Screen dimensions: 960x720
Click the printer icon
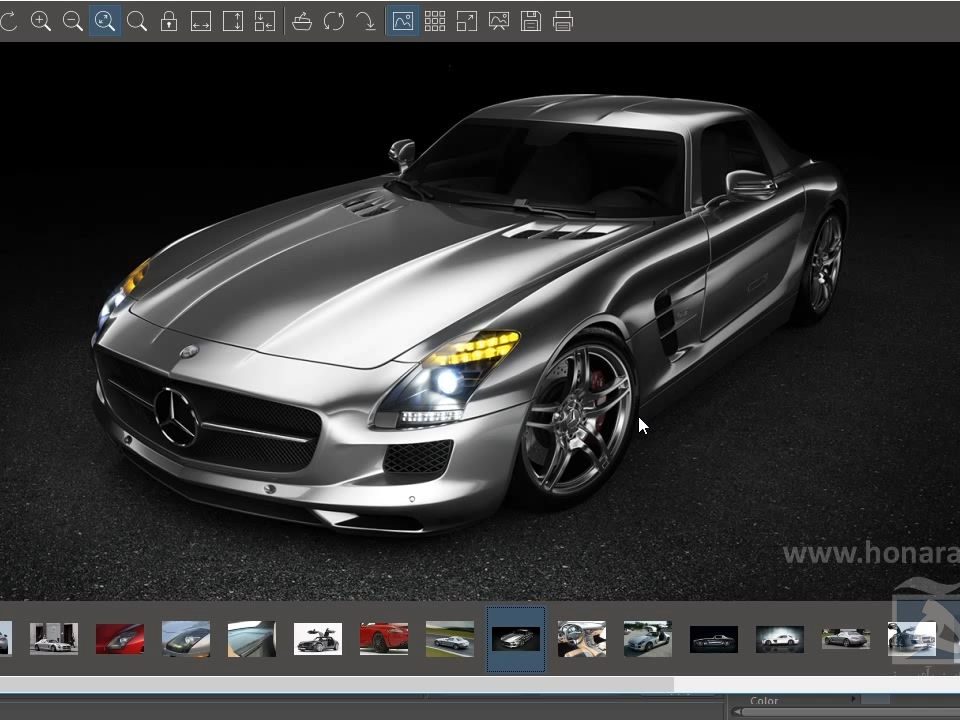(x=563, y=21)
